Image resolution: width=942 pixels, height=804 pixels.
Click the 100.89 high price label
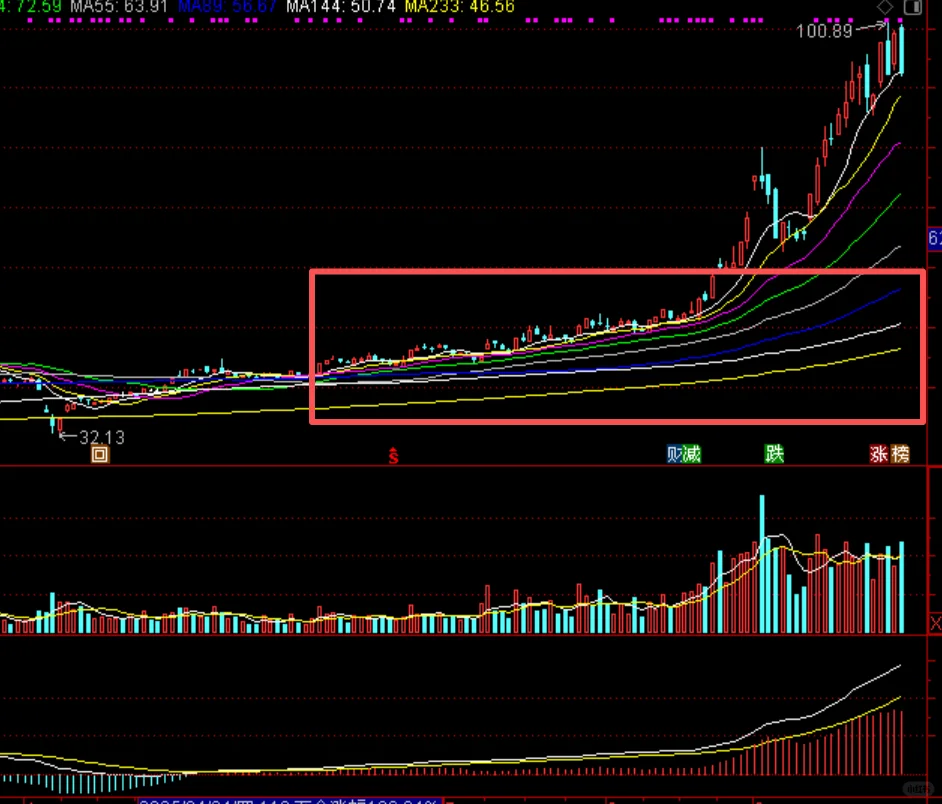click(824, 31)
